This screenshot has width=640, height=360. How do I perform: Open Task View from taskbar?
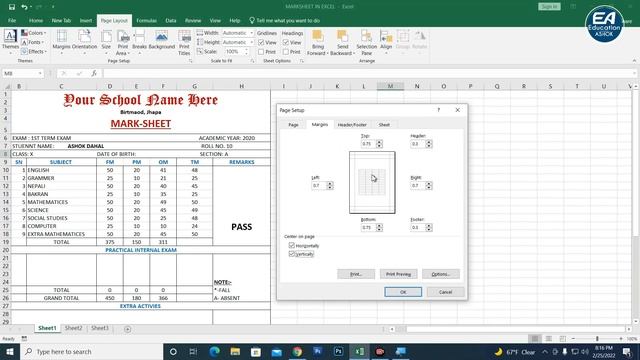tap(193, 351)
